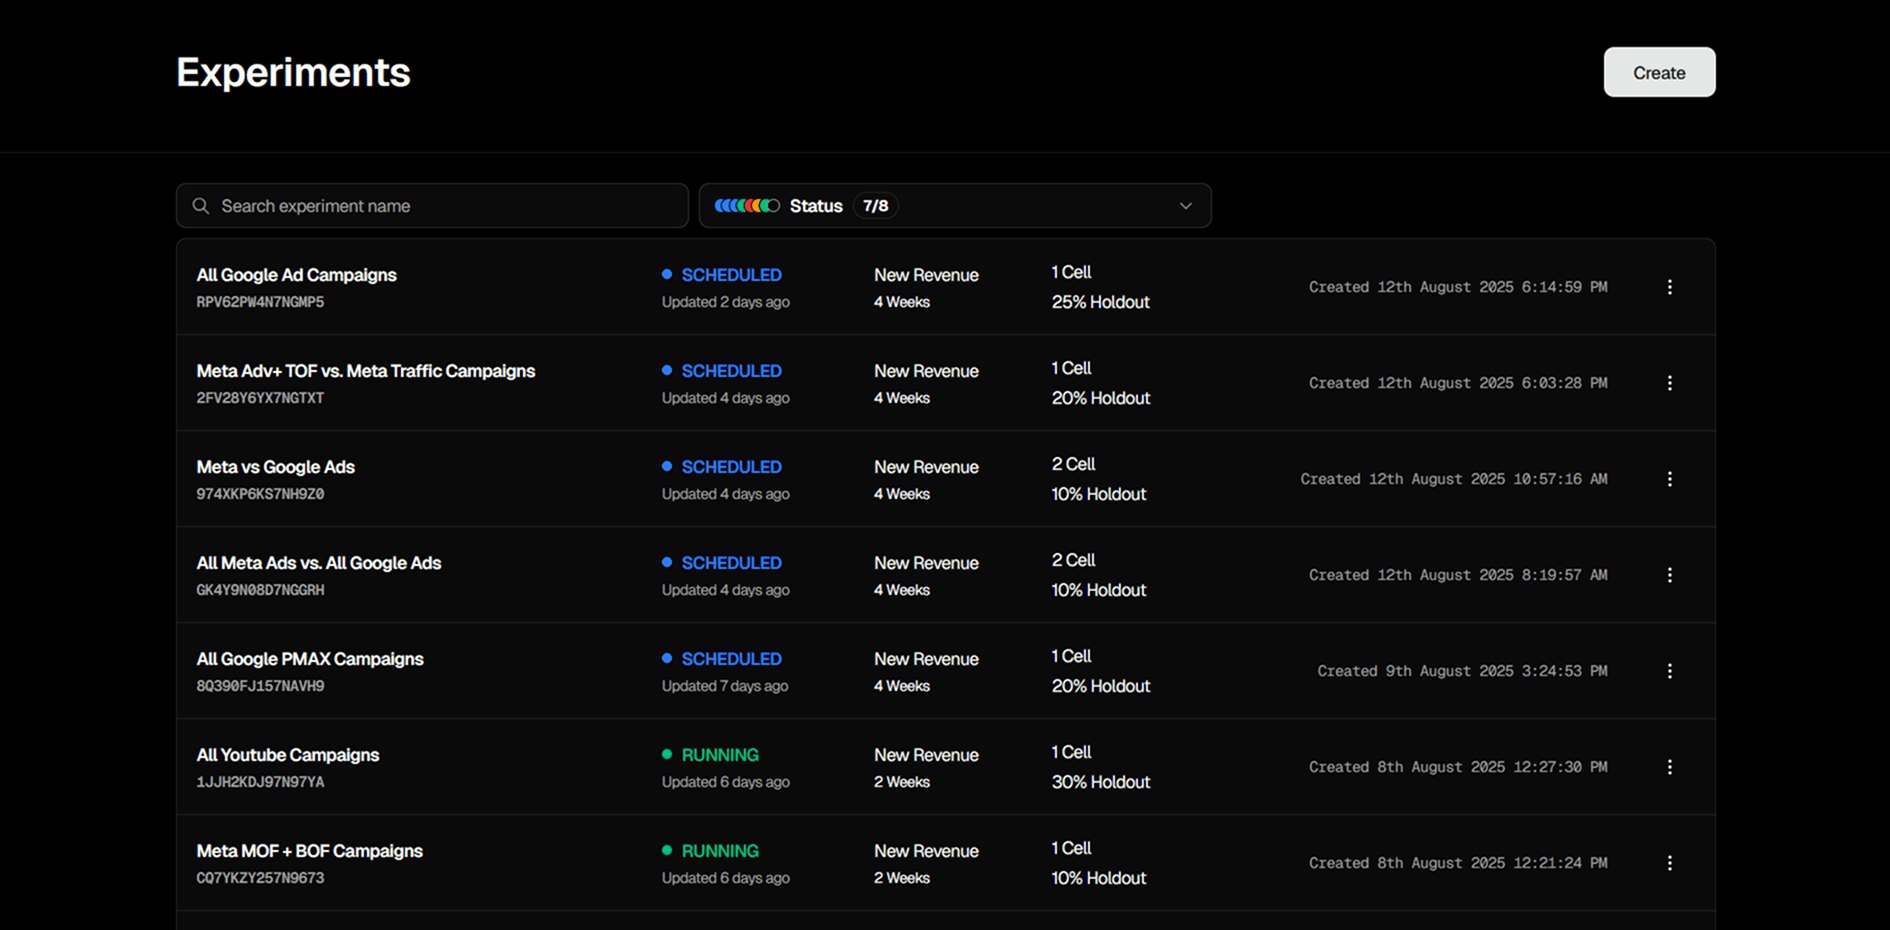Click experiment ID 2FV28Y6YX7NGTXT

tap(260, 398)
